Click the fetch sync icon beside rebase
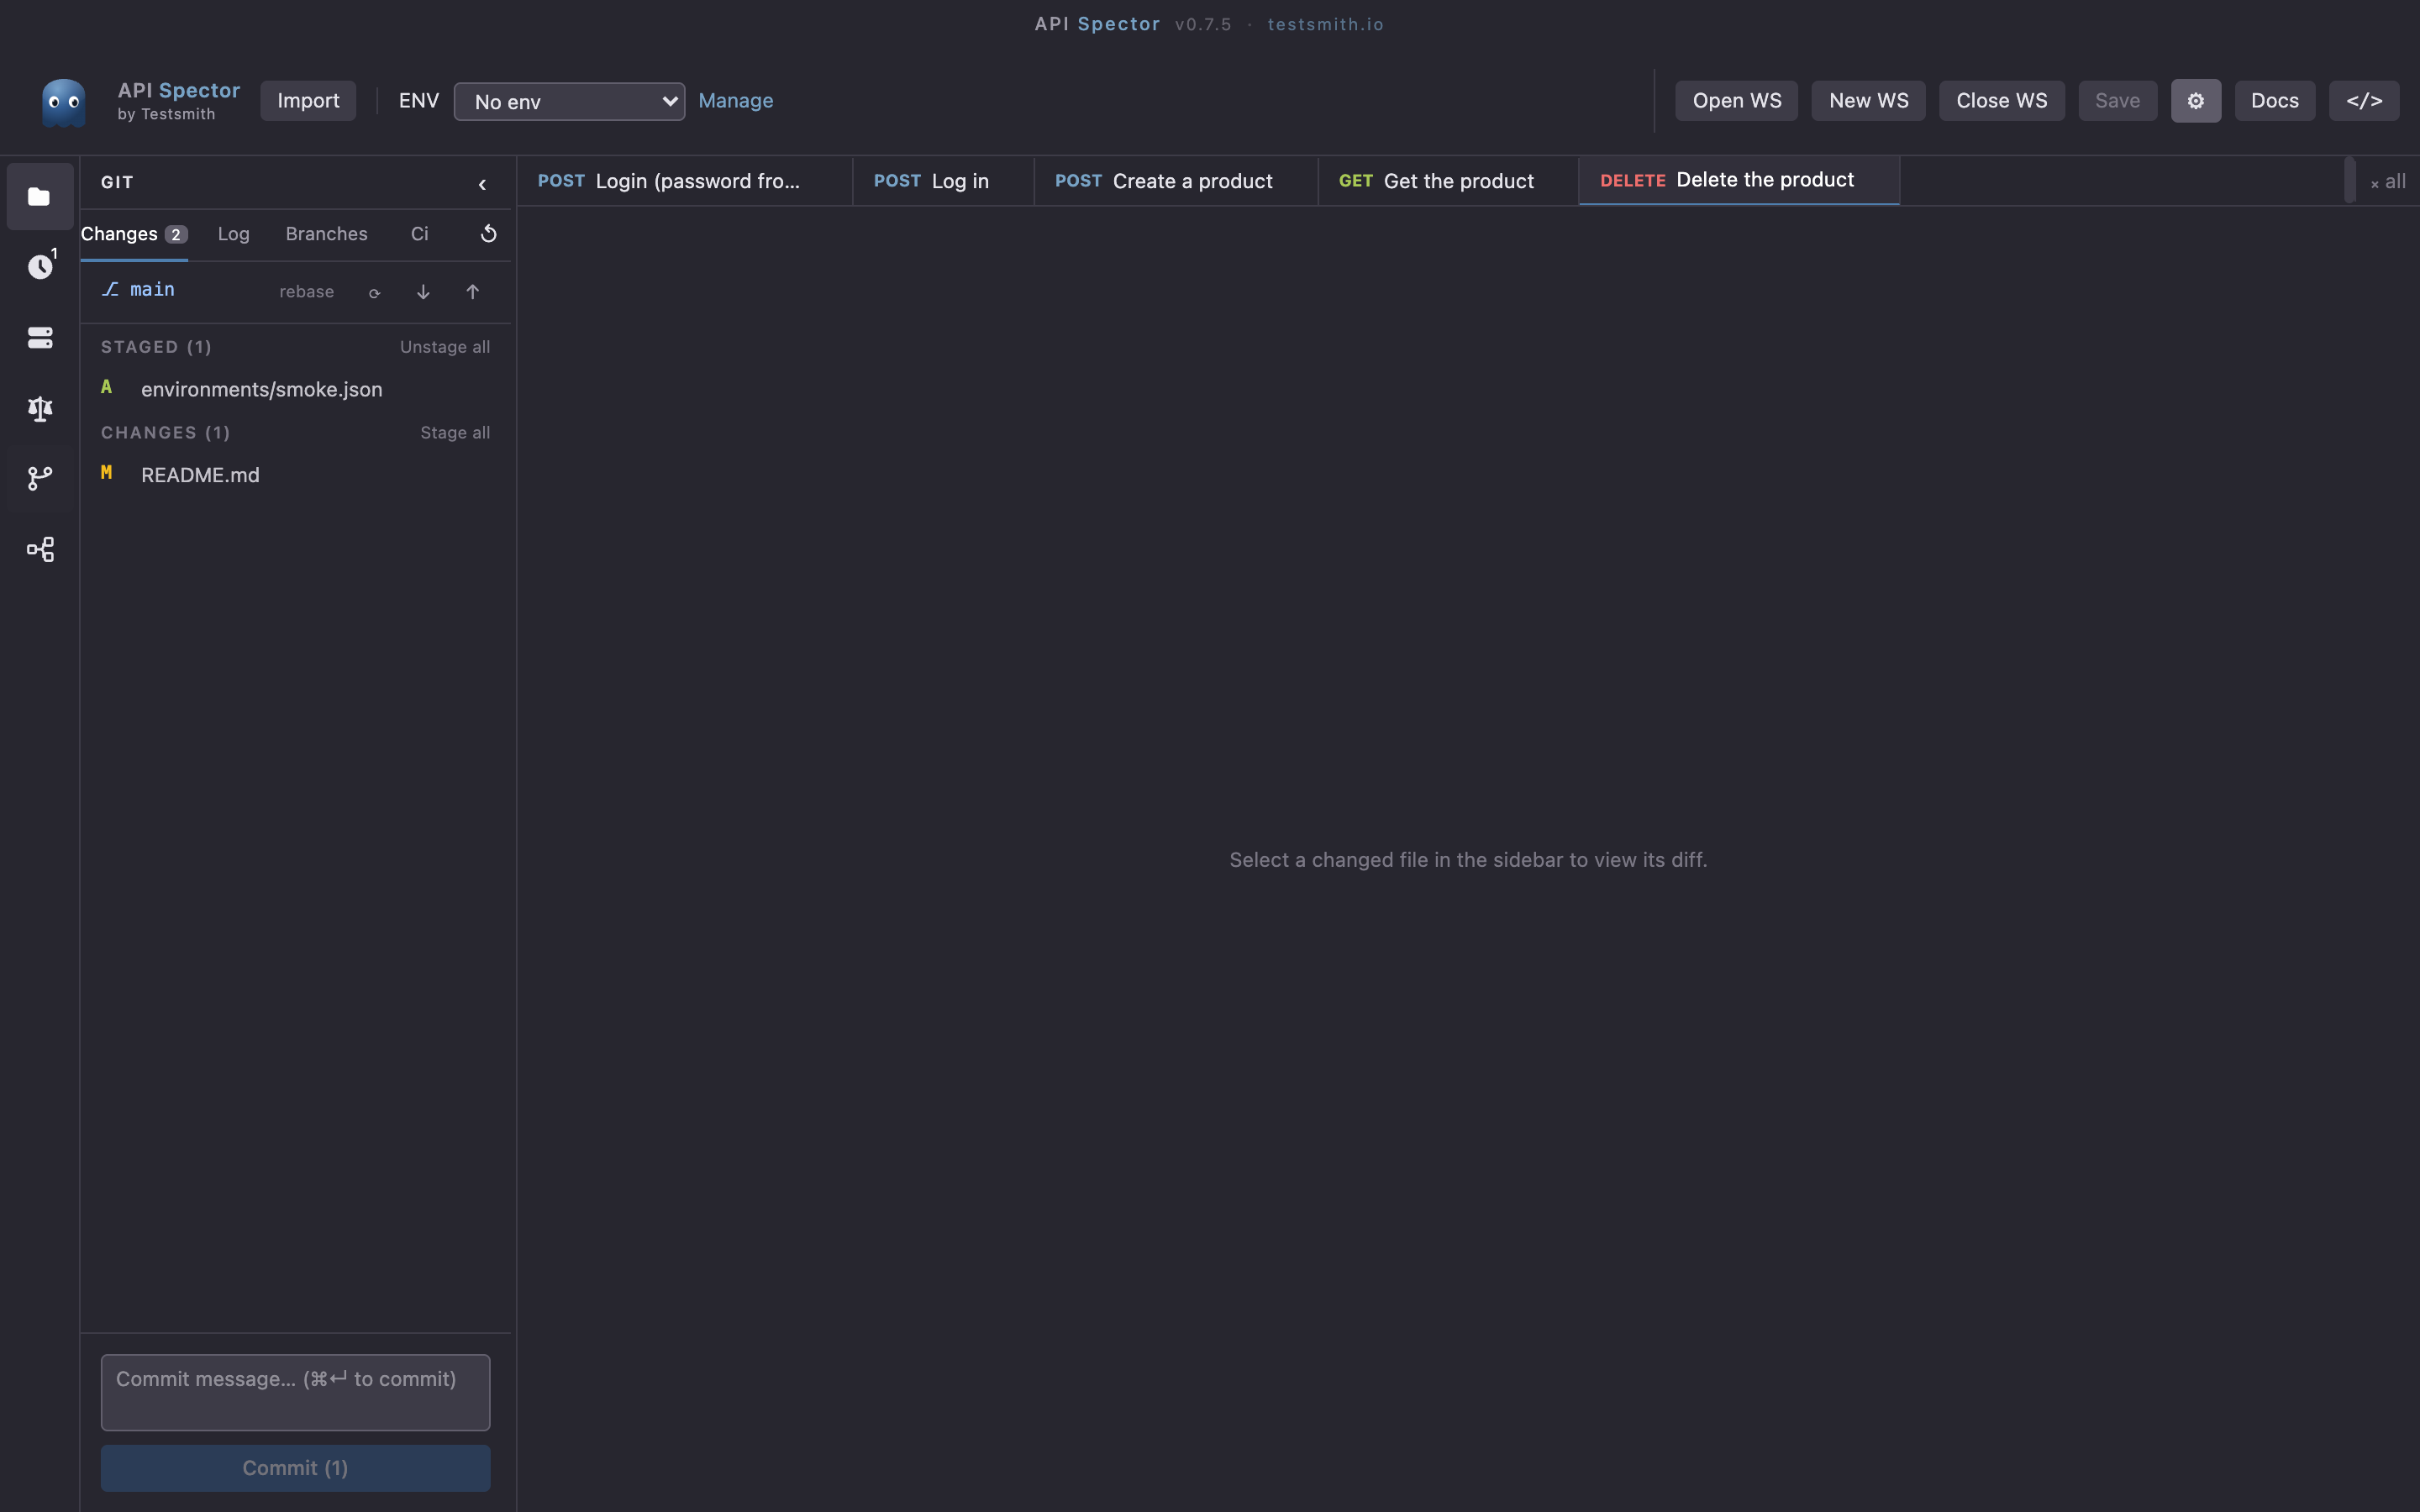Viewport: 2420px width, 1512px height. pyautogui.click(x=374, y=292)
